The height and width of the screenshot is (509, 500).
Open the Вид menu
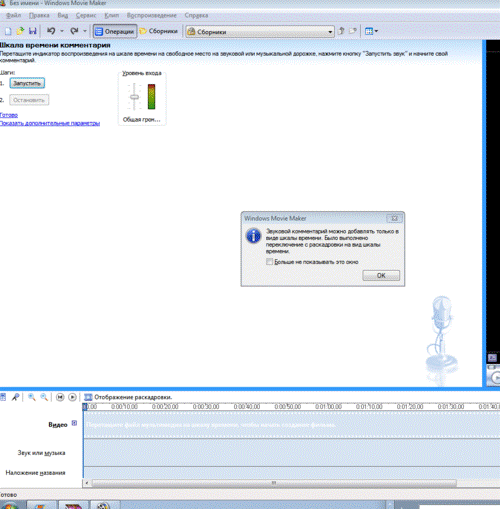point(63,15)
